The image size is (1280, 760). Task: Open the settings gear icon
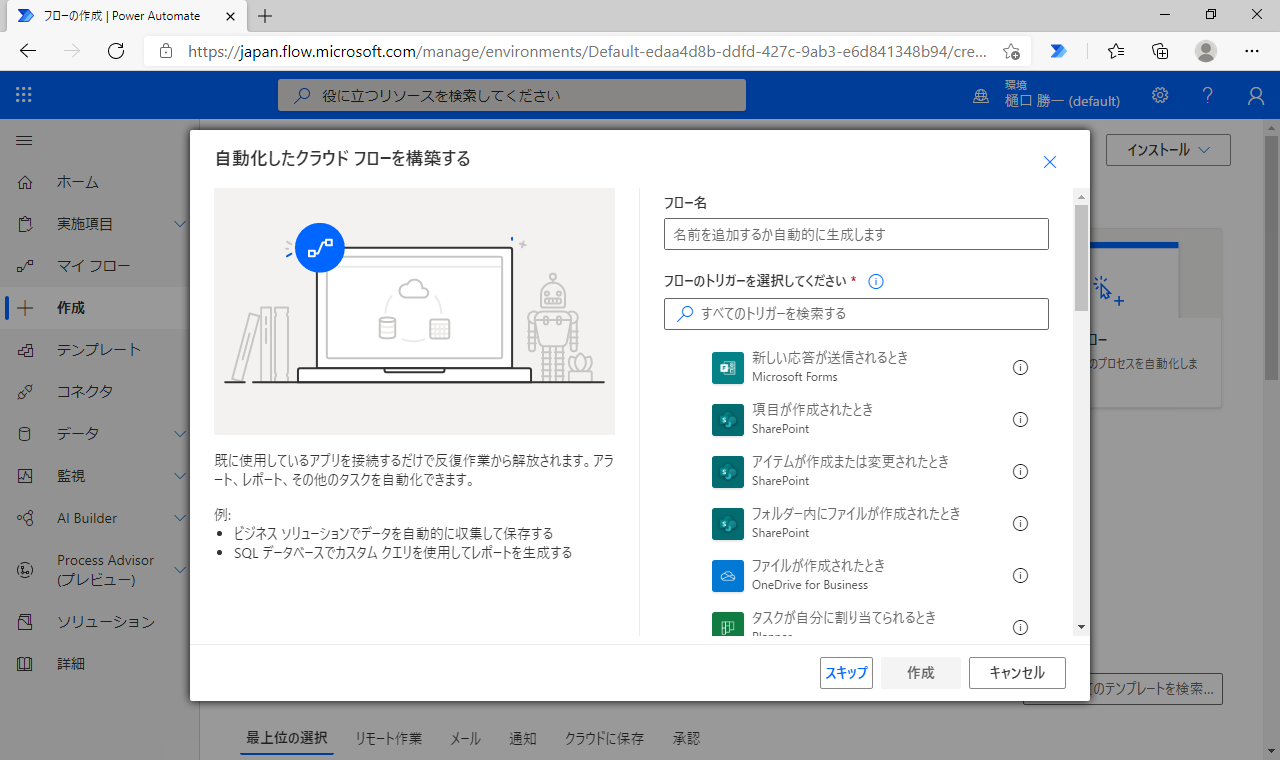pos(1160,95)
